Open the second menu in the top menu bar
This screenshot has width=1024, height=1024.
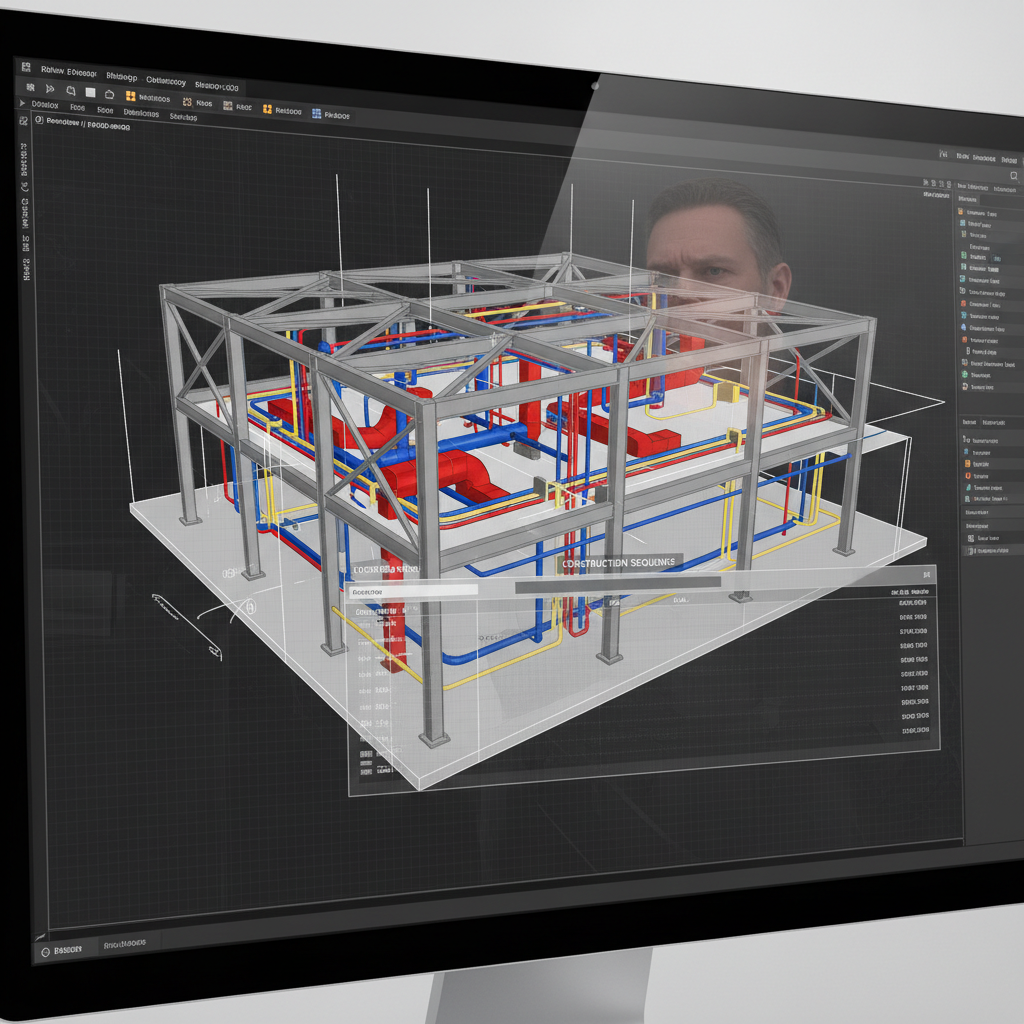121,76
